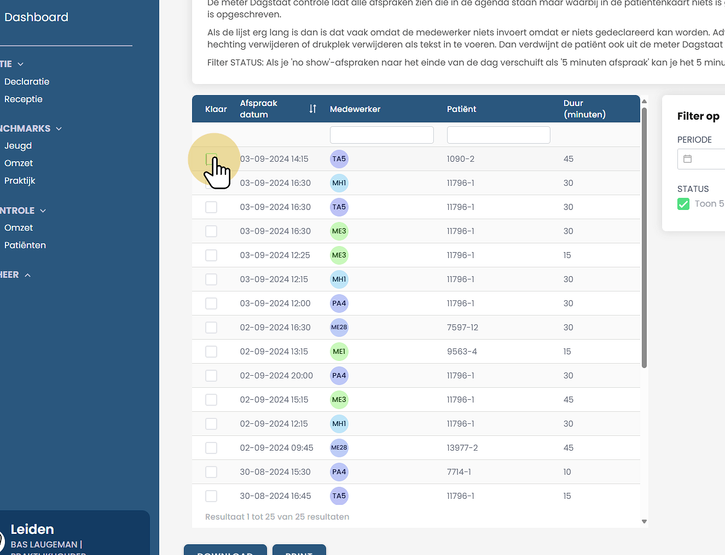Mark 02-09-2024 20:00 appointment as Klaar
The image size is (725, 555).
click(x=211, y=375)
